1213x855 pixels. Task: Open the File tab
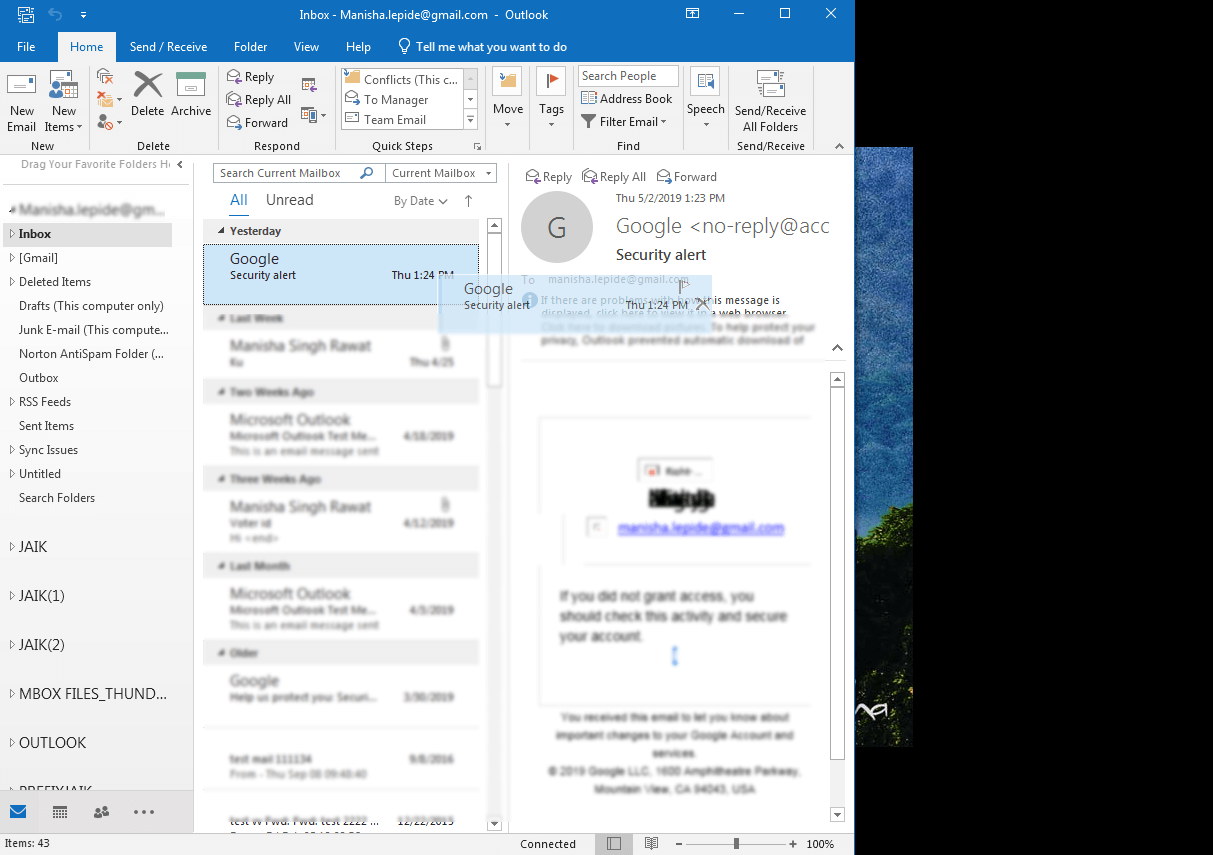tap(26, 47)
